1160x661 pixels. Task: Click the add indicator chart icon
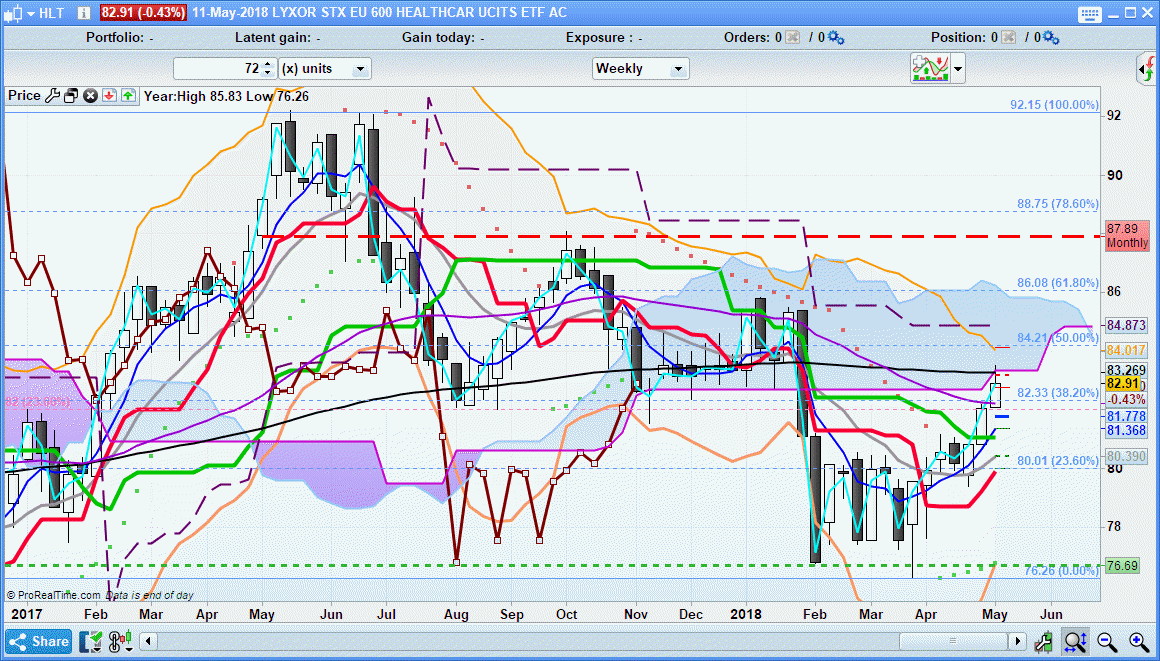pyautogui.click(x=930, y=69)
